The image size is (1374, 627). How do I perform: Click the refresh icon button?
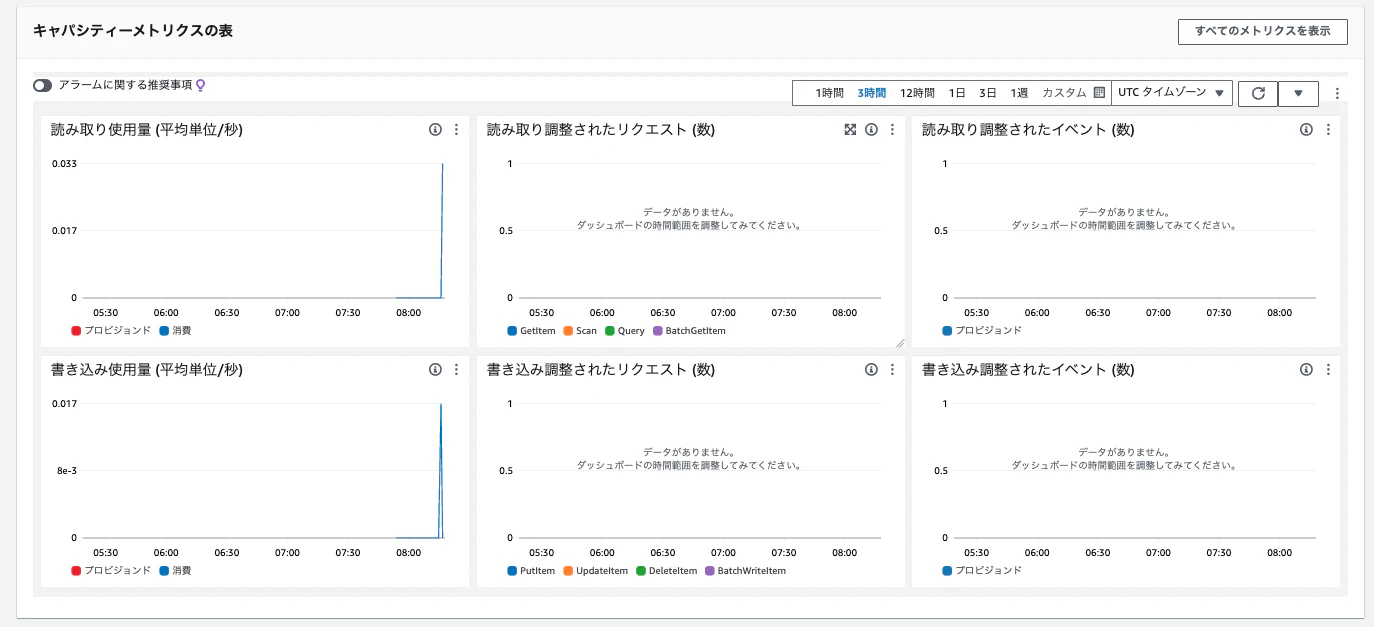pyautogui.click(x=1258, y=93)
